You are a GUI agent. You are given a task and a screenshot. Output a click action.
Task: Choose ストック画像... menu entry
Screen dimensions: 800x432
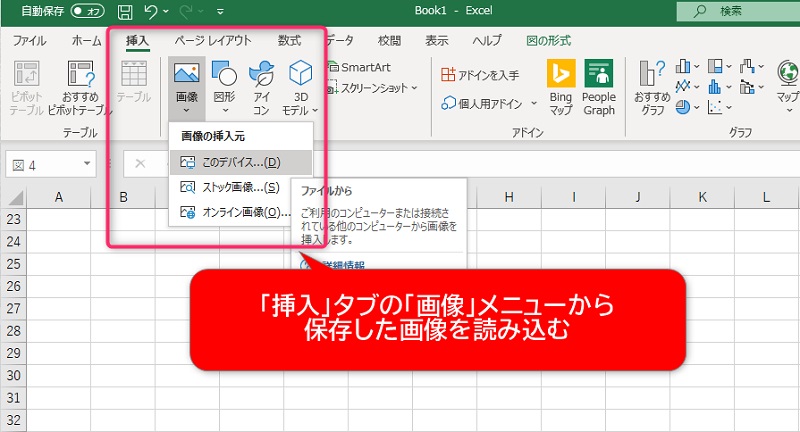[240, 187]
